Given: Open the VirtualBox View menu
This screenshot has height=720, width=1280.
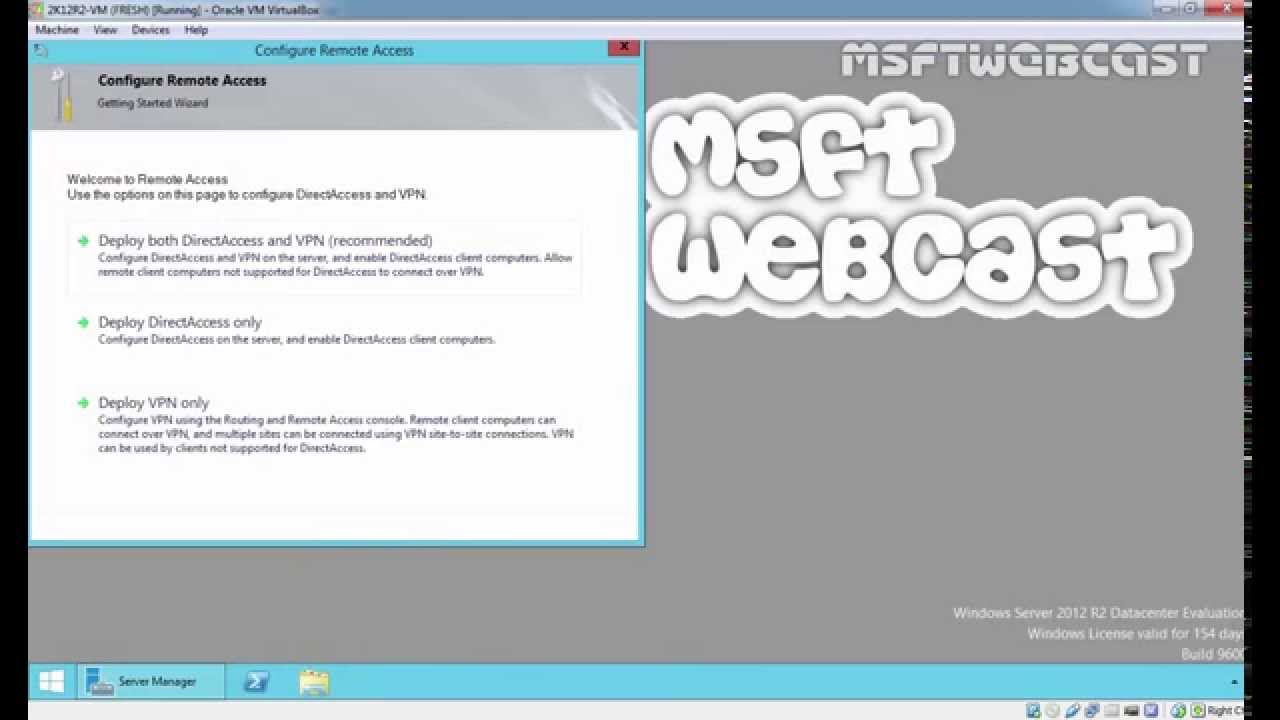Looking at the screenshot, I should pyautogui.click(x=105, y=30).
